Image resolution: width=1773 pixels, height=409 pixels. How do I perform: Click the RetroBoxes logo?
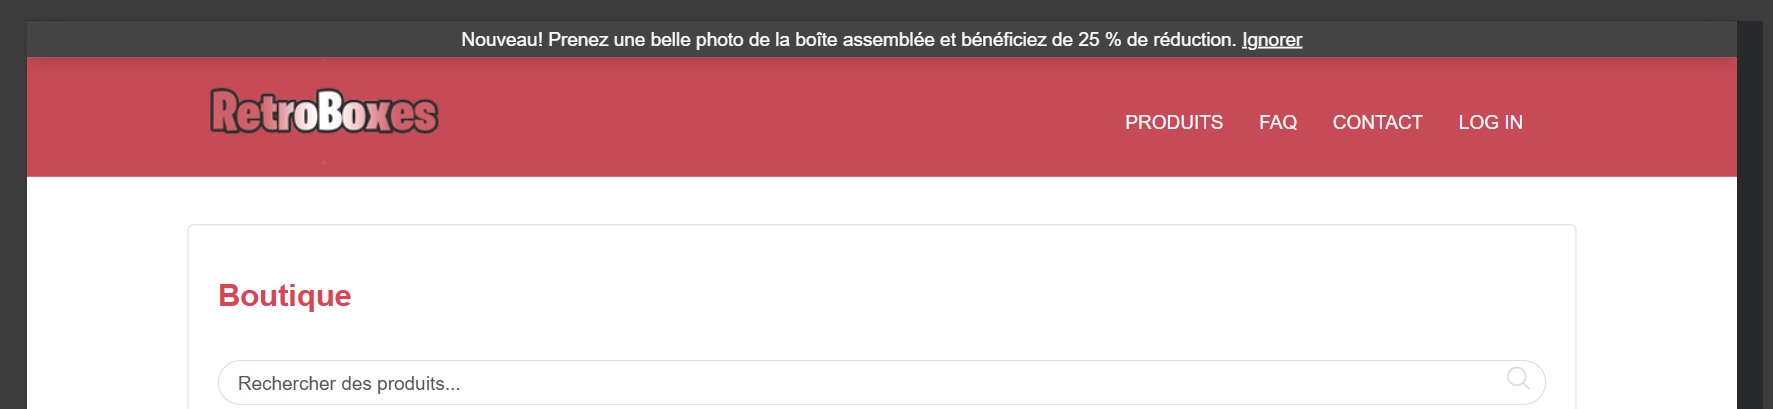tap(324, 111)
